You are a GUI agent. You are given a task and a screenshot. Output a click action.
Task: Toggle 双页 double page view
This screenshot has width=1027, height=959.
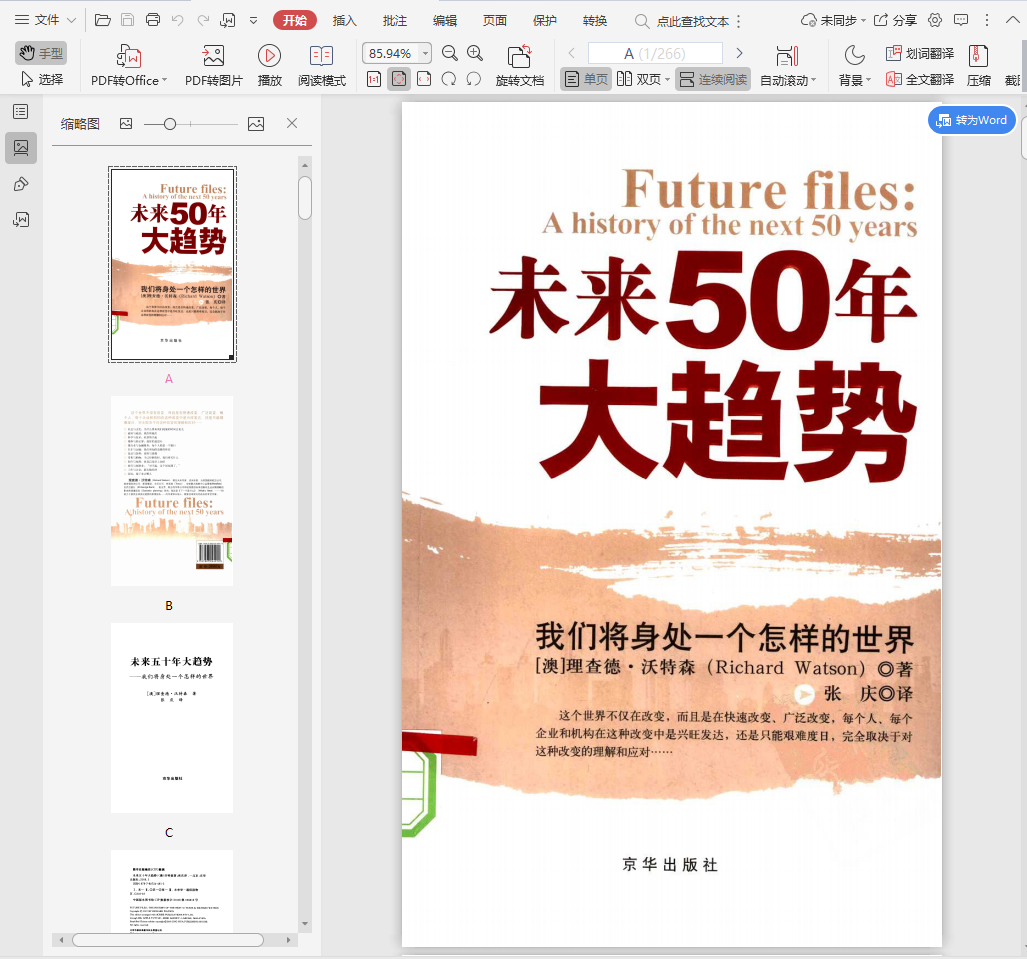[644, 79]
